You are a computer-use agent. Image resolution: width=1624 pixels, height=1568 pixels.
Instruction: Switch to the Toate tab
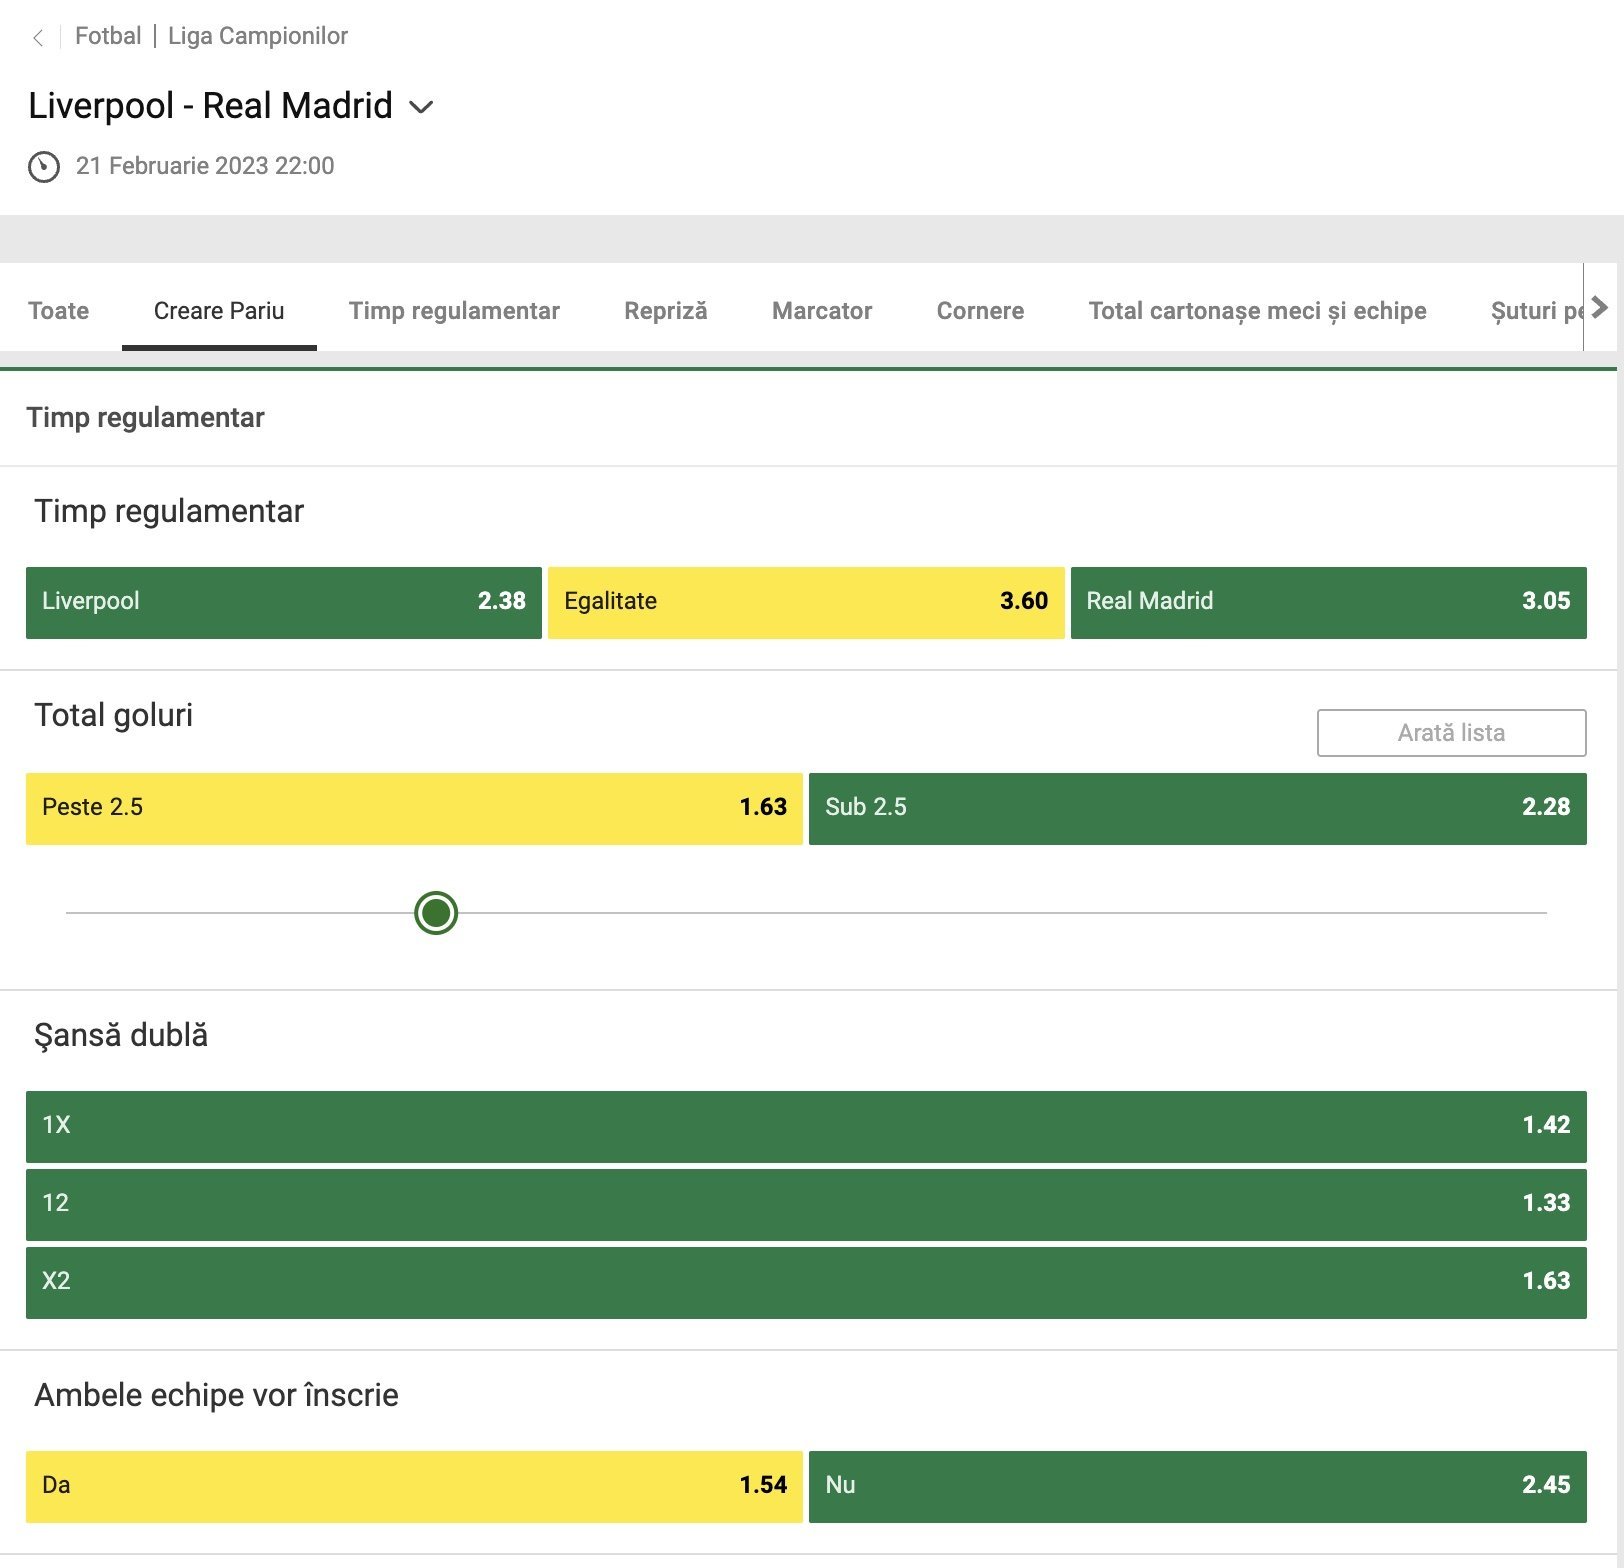point(59,311)
